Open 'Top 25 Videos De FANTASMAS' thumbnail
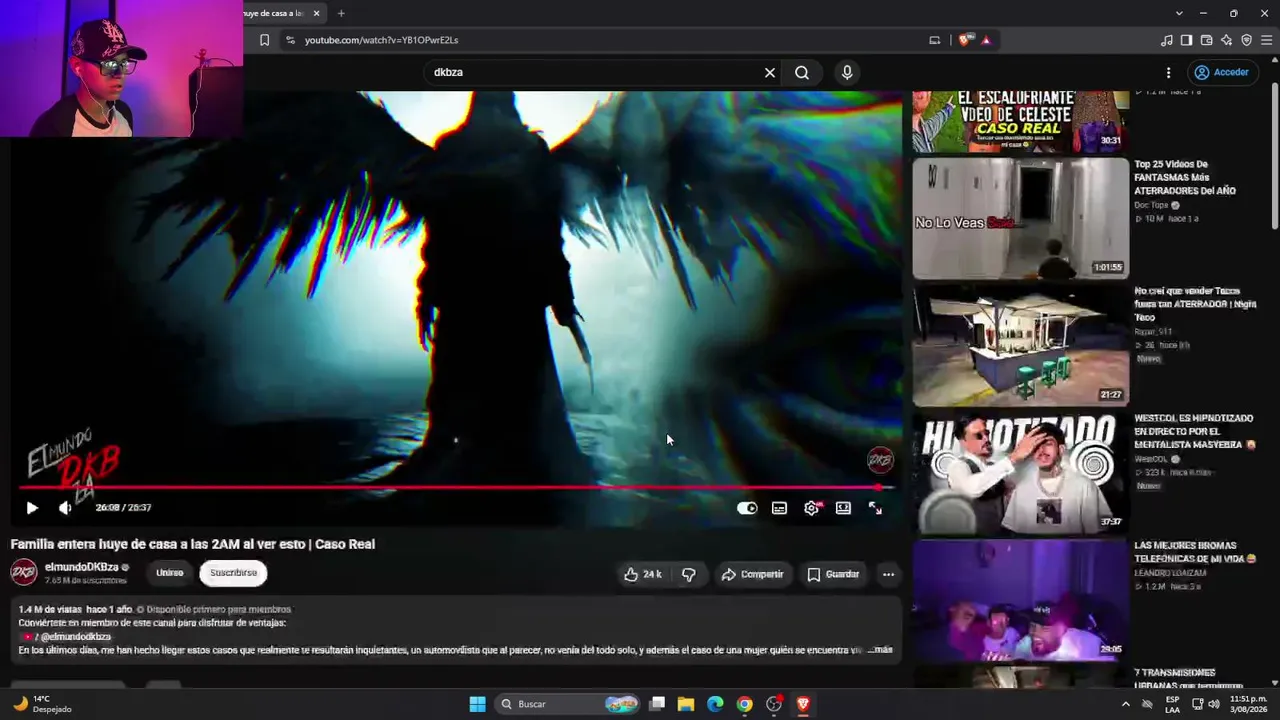The width and height of the screenshot is (1280, 720). point(1020,218)
